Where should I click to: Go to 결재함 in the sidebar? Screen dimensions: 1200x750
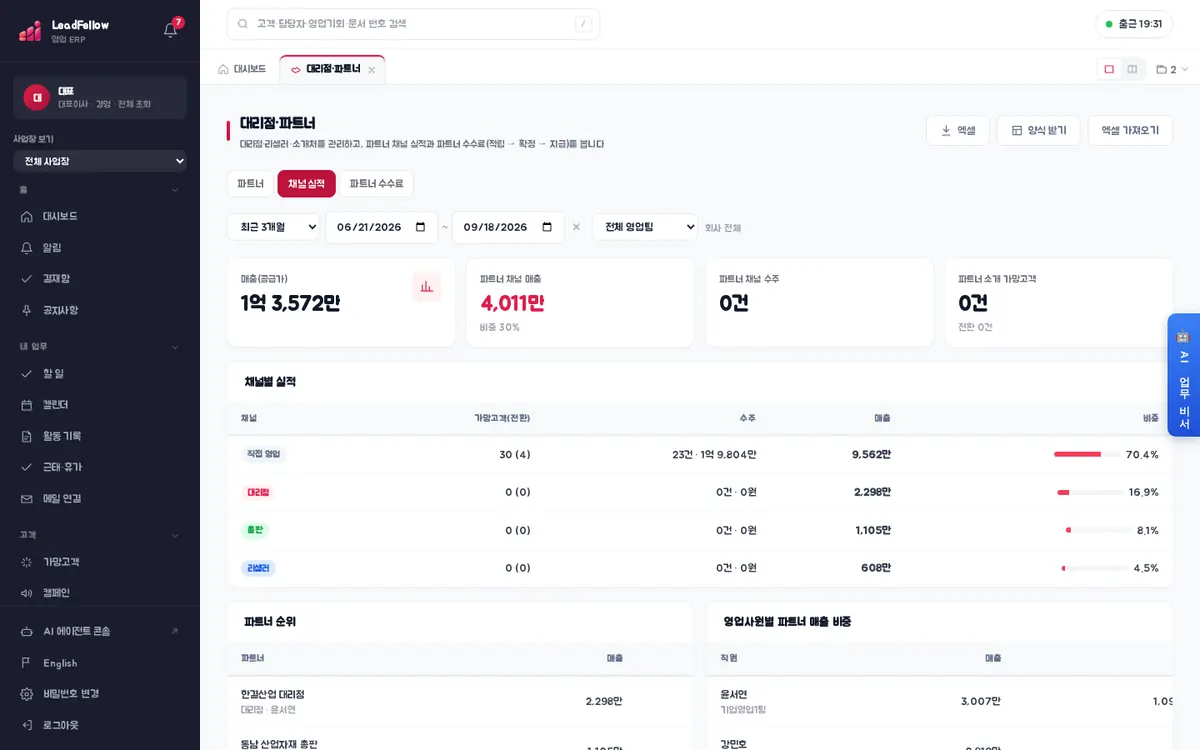(100, 278)
